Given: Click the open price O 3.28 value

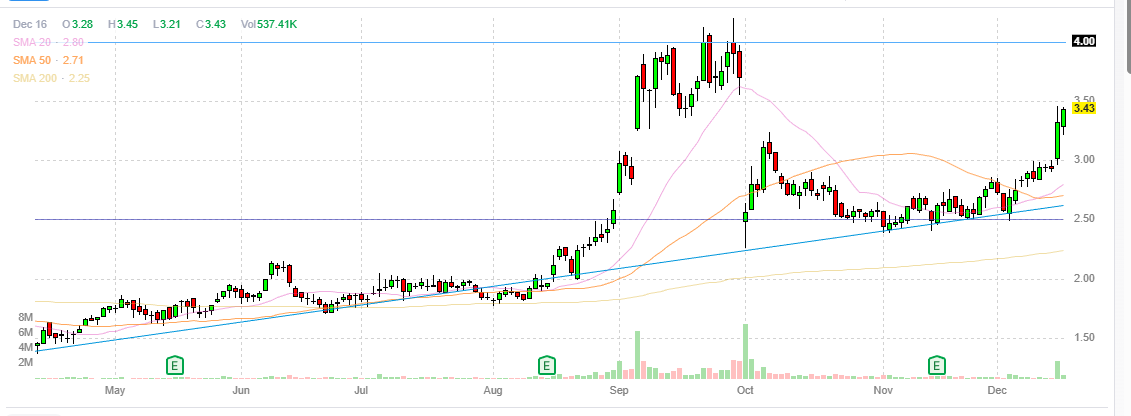Looking at the screenshot, I should click(77, 25).
